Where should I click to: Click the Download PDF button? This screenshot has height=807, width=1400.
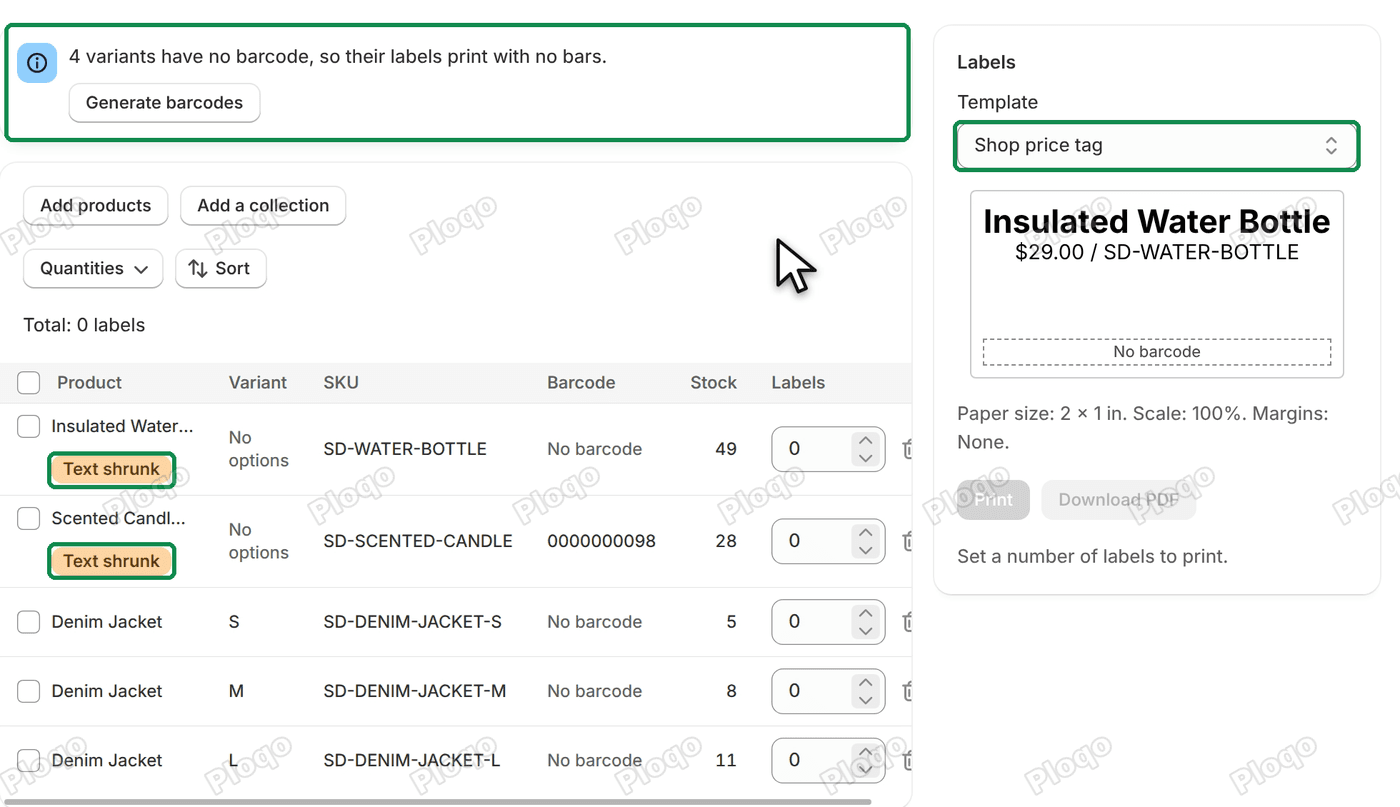1118,500
